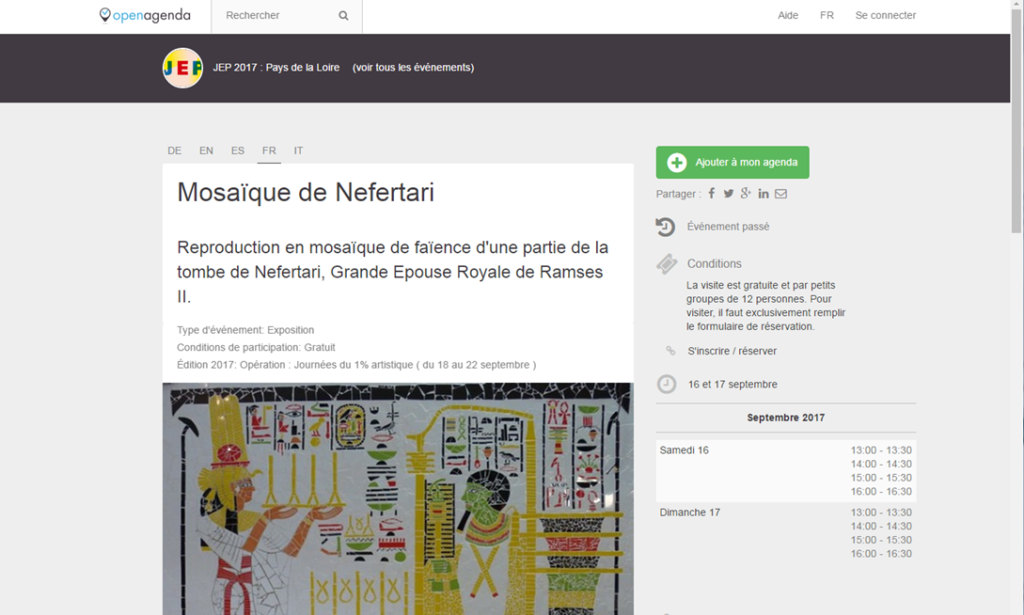Viewport: 1024px width, 615px height.
Task: Share via Google Plus icon
Action: (746, 193)
